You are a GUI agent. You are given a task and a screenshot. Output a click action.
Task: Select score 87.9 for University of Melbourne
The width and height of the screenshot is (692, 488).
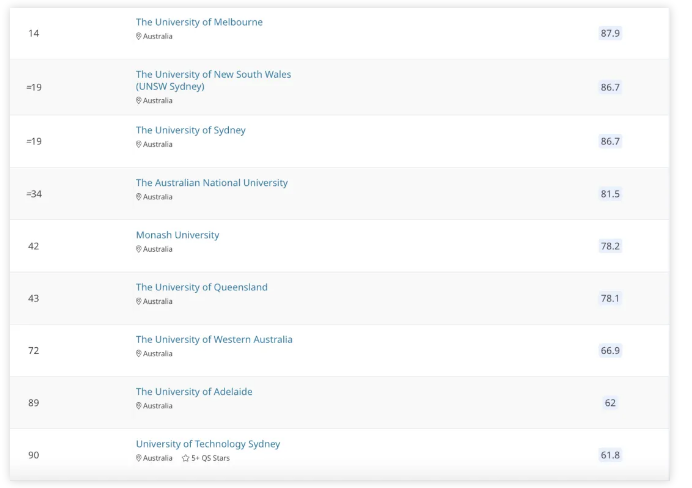click(610, 33)
